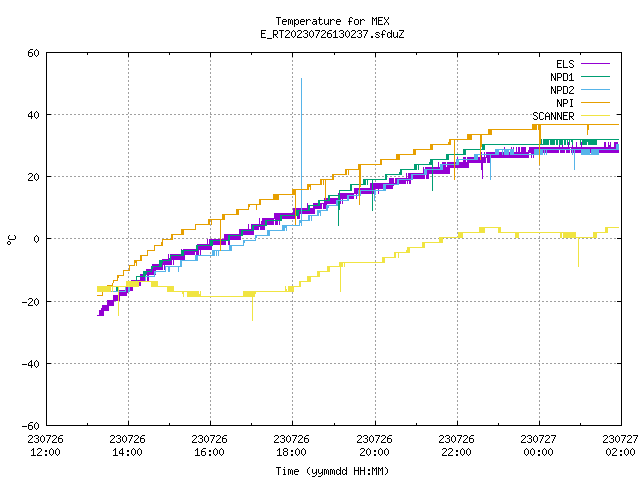Click the x-axis tick label 230726 20:00
This screenshot has height=480, width=640.
[374, 446]
